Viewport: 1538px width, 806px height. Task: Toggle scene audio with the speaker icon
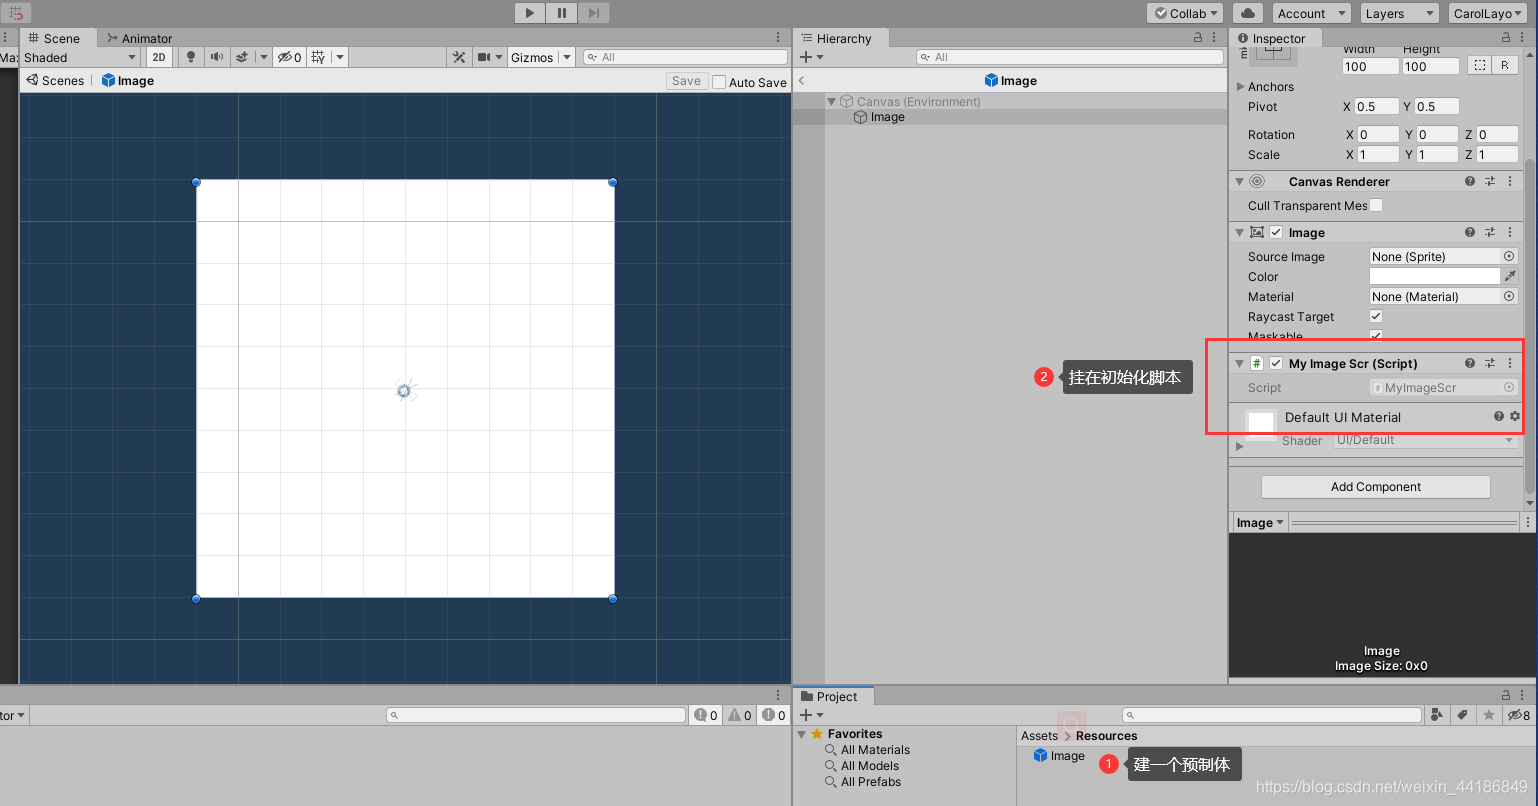[216, 57]
